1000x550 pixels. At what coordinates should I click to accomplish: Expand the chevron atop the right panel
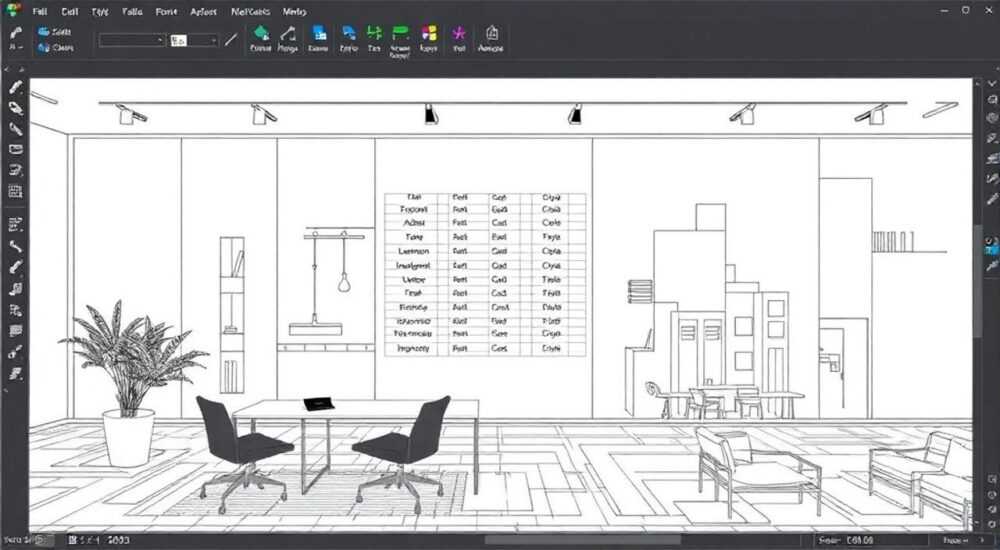(992, 83)
